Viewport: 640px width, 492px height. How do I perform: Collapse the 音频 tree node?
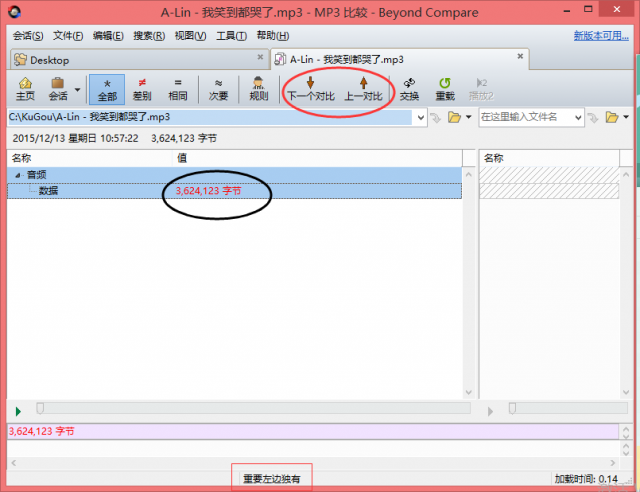(18, 175)
